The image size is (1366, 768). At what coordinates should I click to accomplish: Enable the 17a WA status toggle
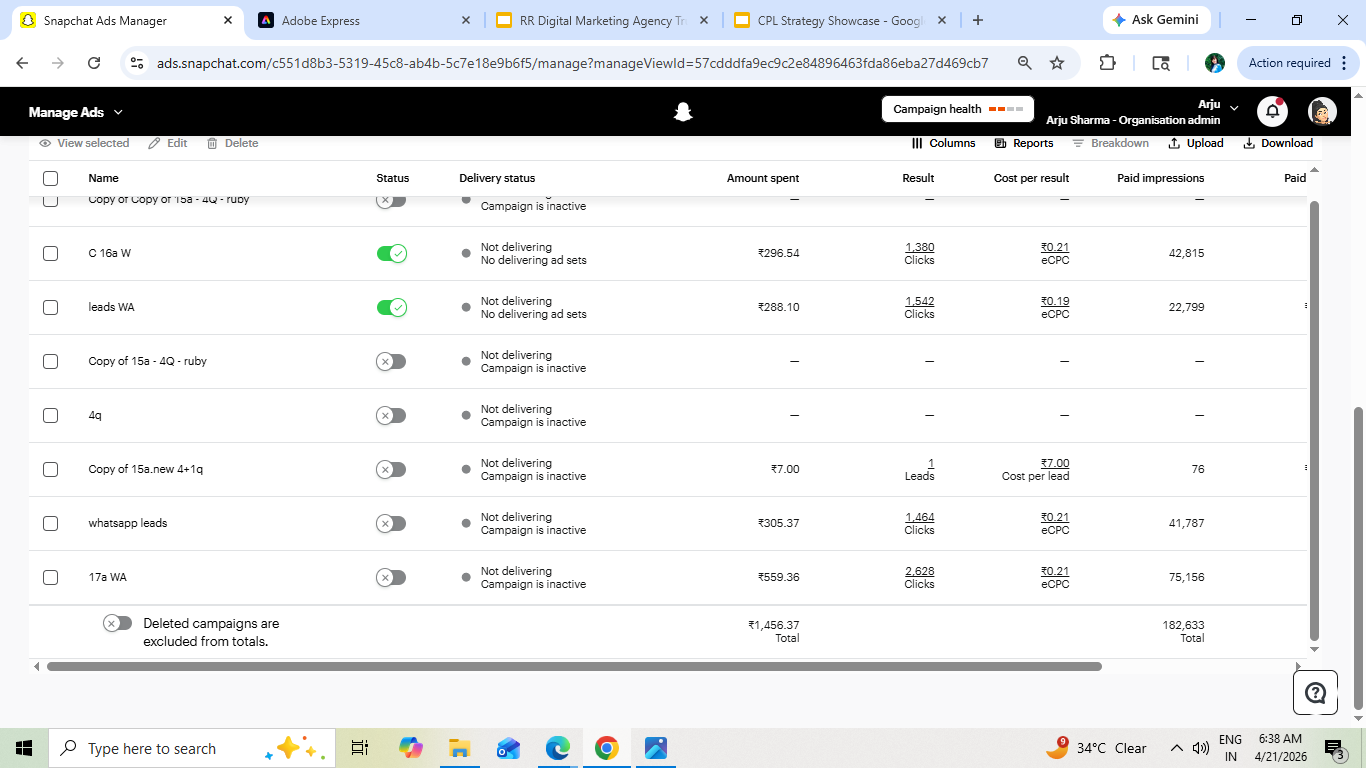(391, 577)
